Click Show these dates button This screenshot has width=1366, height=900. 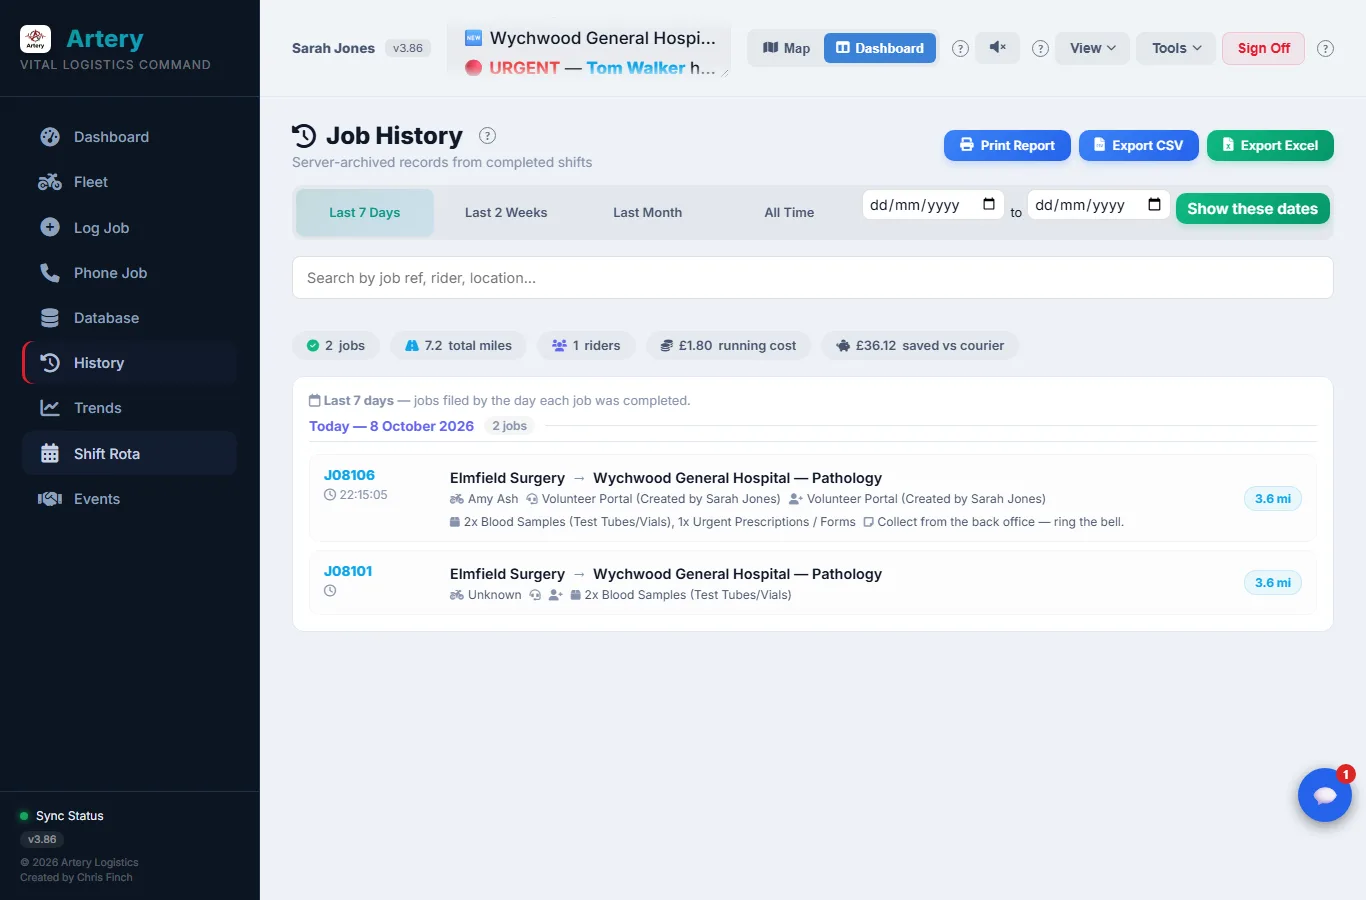(1253, 209)
